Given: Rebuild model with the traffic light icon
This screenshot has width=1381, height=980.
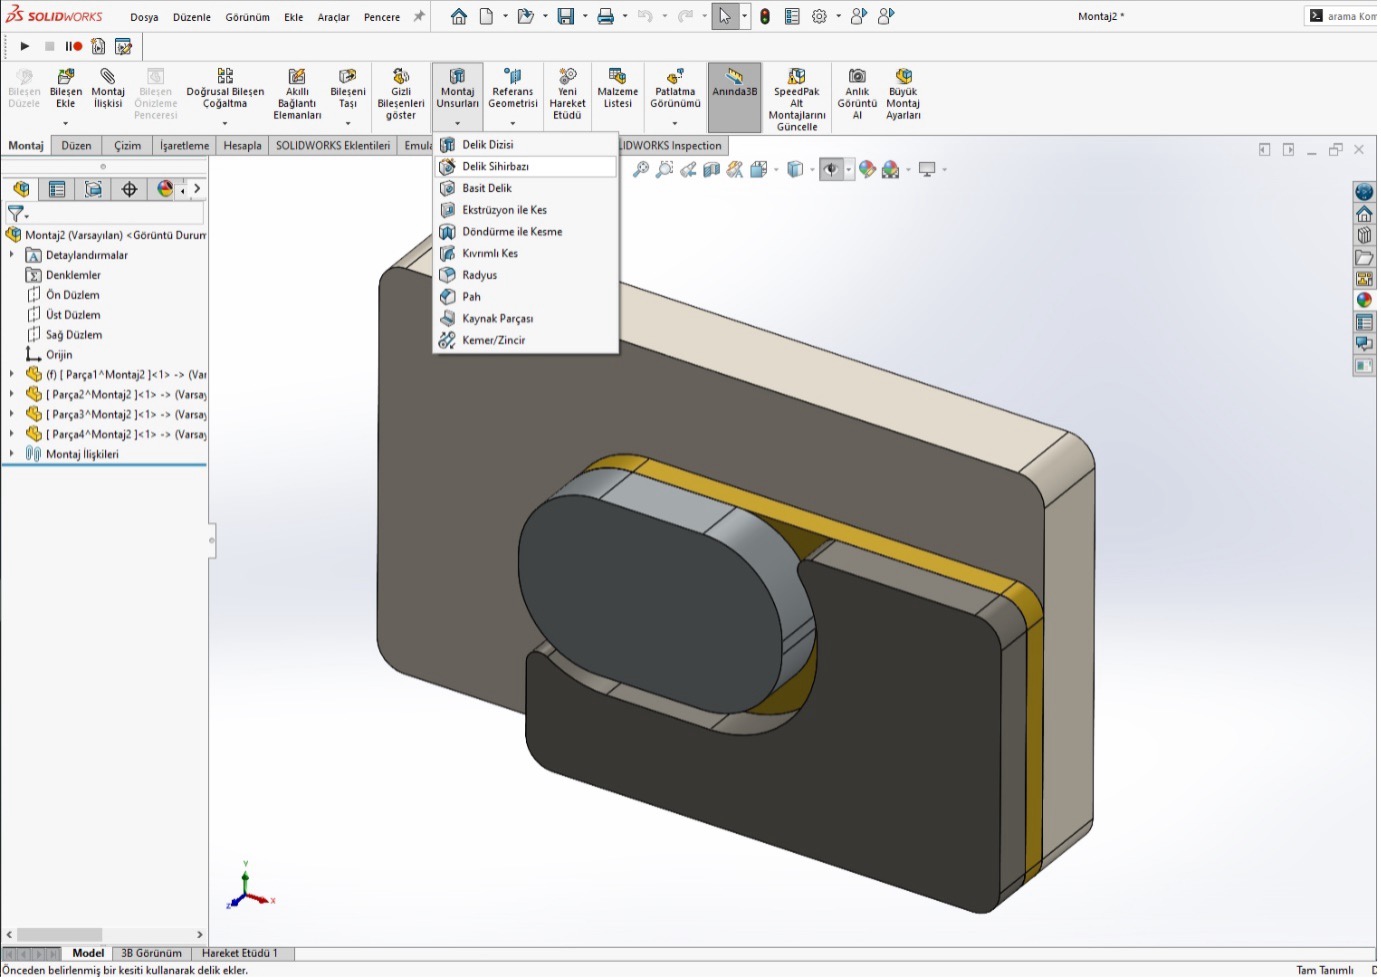Looking at the screenshot, I should pyautogui.click(x=765, y=17).
